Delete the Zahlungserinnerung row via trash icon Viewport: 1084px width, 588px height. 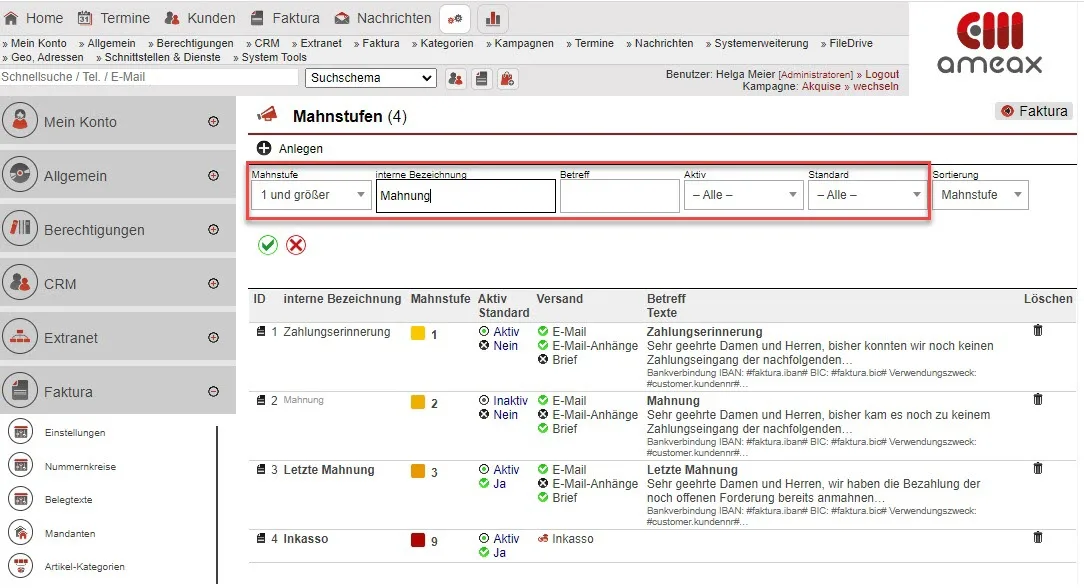pyautogui.click(x=1037, y=331)
